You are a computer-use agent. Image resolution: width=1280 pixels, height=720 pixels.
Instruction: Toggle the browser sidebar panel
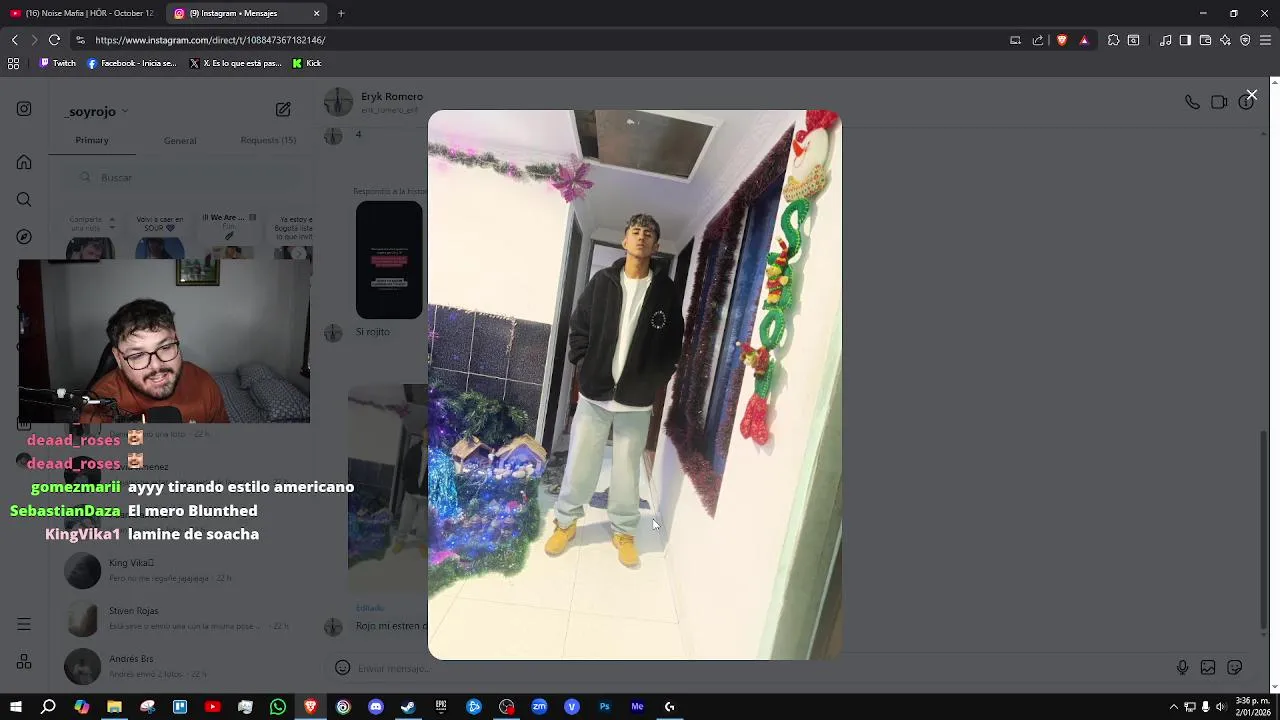1185,40
